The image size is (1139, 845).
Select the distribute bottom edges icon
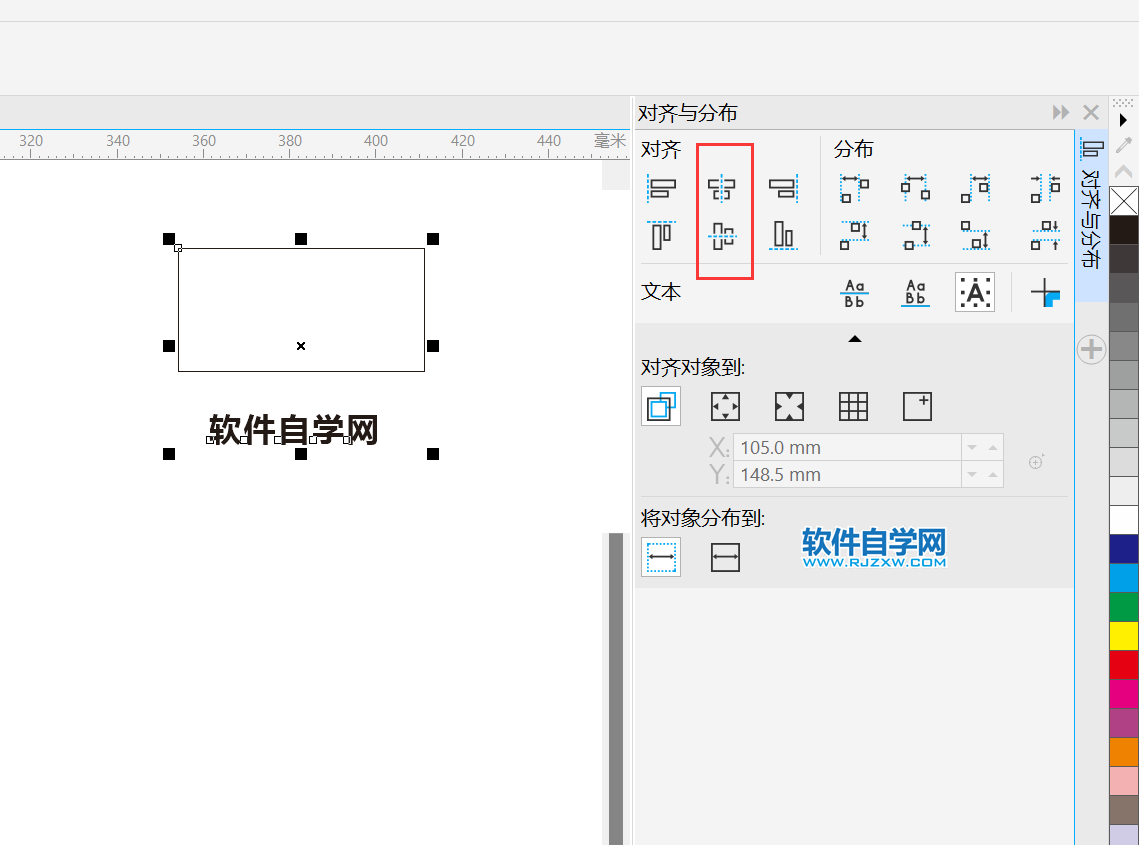[975, 235]
